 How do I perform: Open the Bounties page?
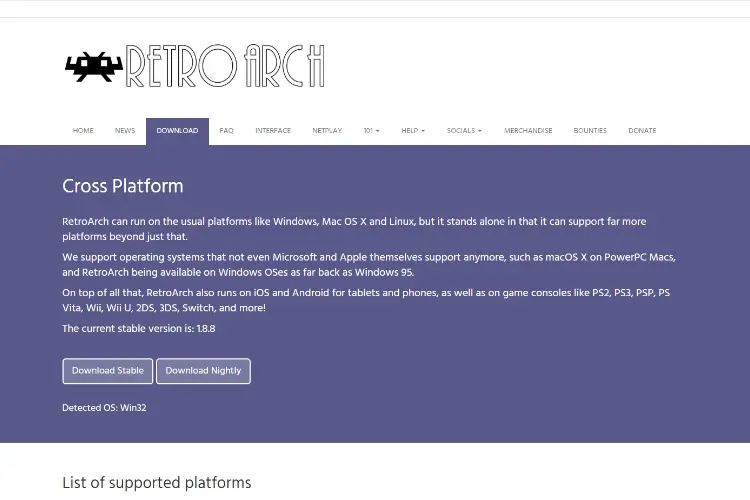pos(590,131)
